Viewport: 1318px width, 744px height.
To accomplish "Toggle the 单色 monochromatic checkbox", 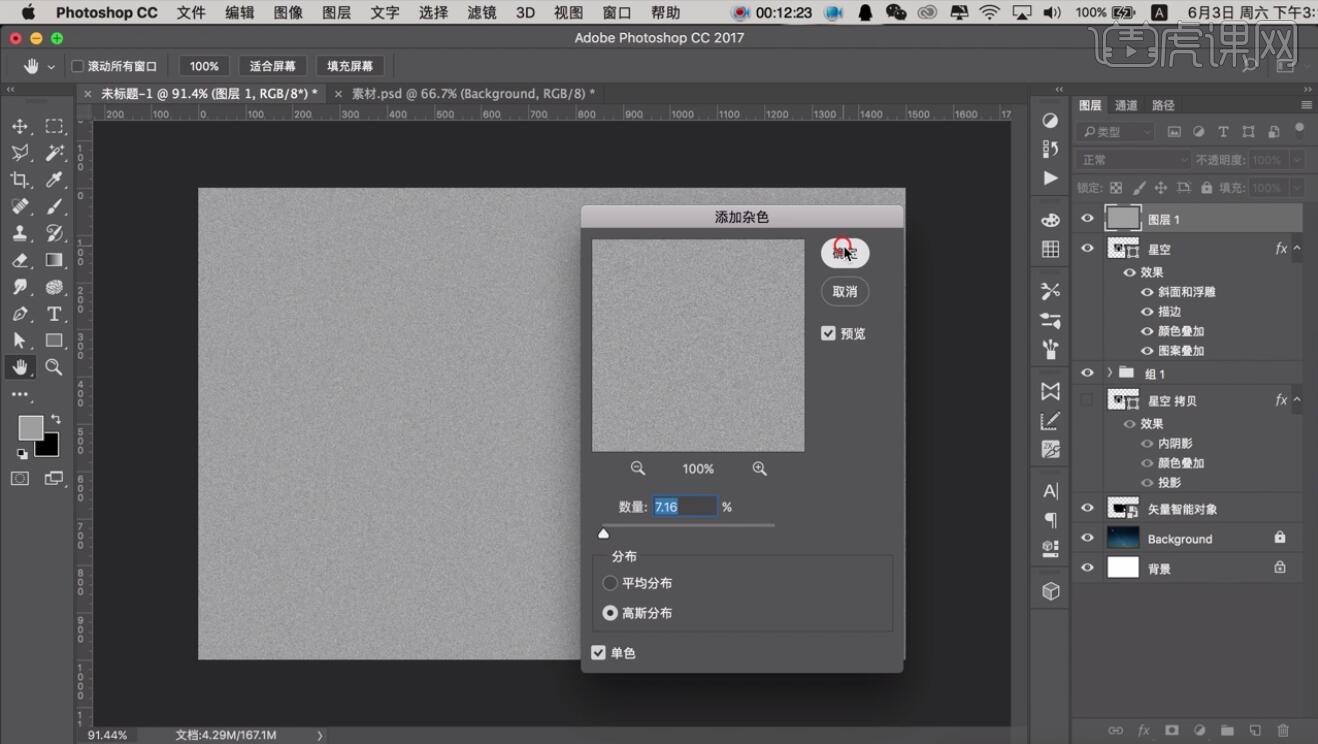I will (598, 653).
